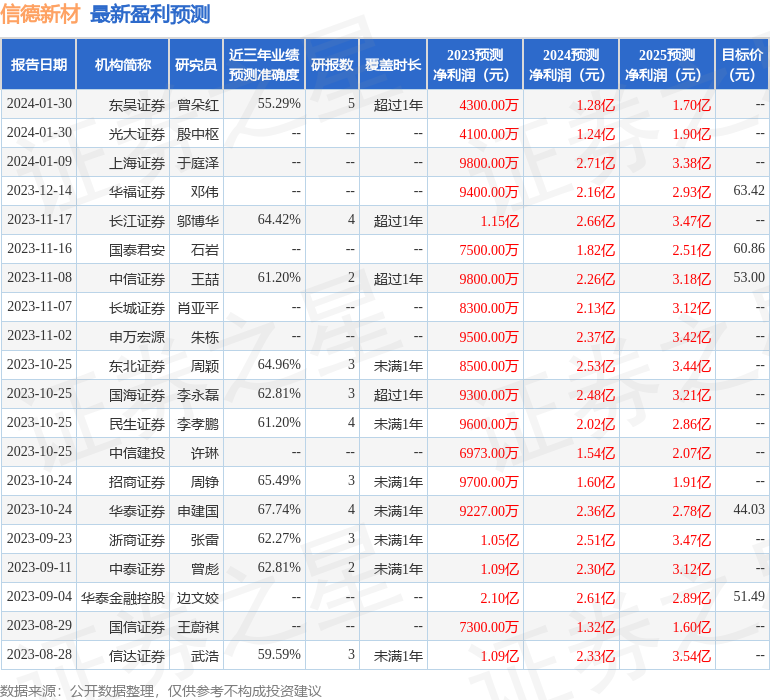The height and width of the screenshot is (700, 770).
Task: Click researcher name 李永磊
Action: [198, 394]
